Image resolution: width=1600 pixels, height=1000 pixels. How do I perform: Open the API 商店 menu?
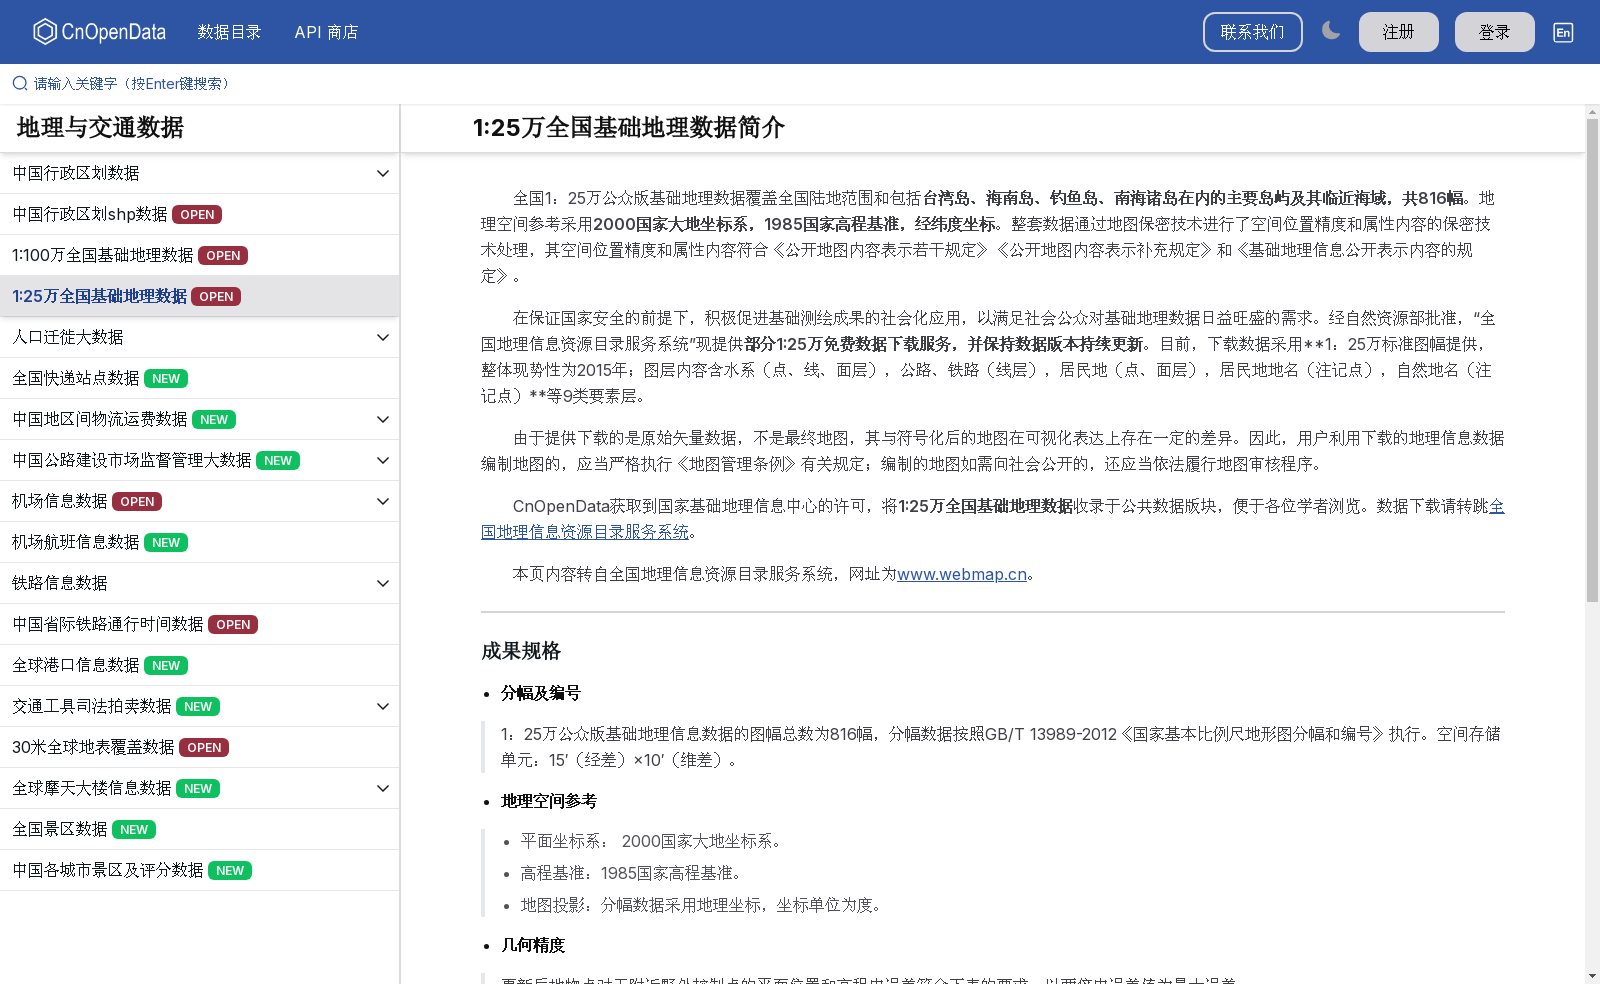coord(326,32)
